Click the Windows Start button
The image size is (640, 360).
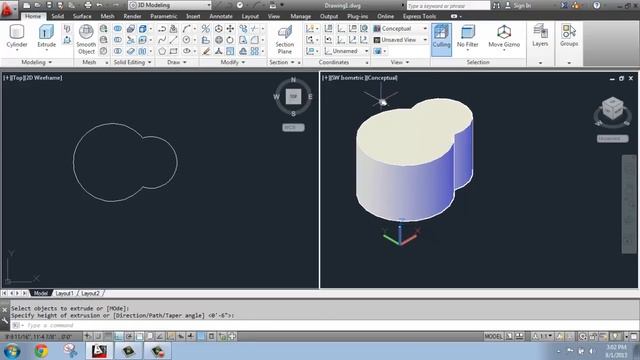click(12, 351)
